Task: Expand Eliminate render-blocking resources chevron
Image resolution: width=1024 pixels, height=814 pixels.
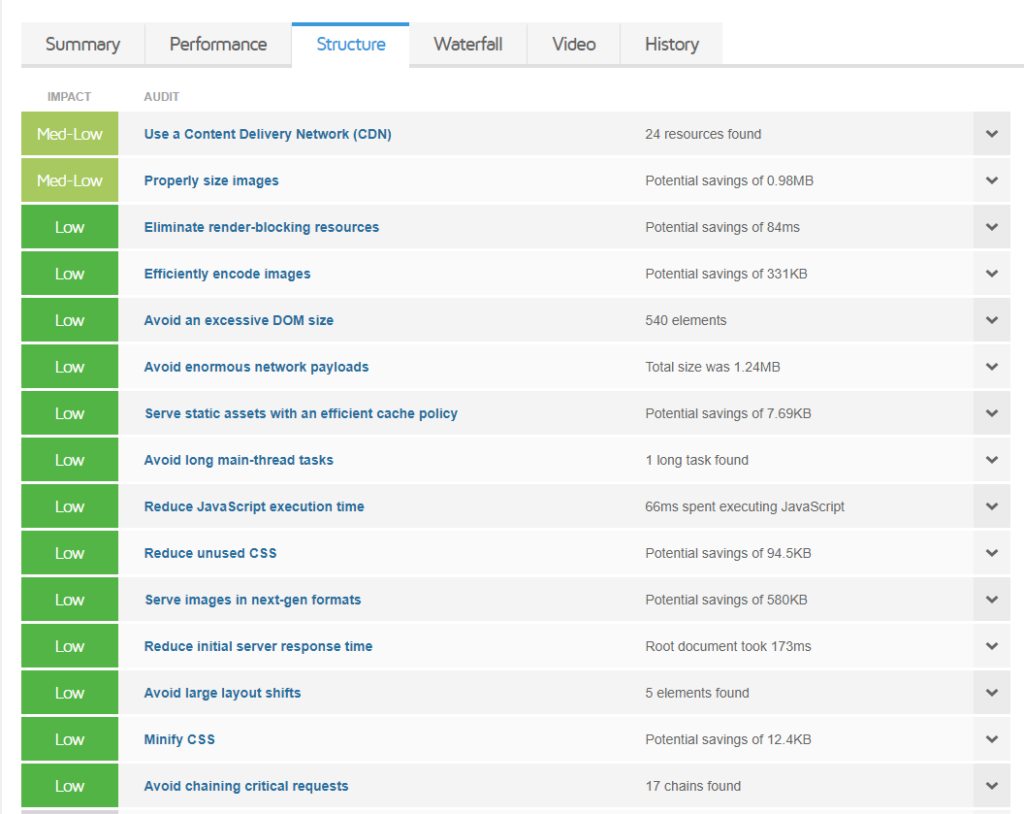Action: coord(991,227)
